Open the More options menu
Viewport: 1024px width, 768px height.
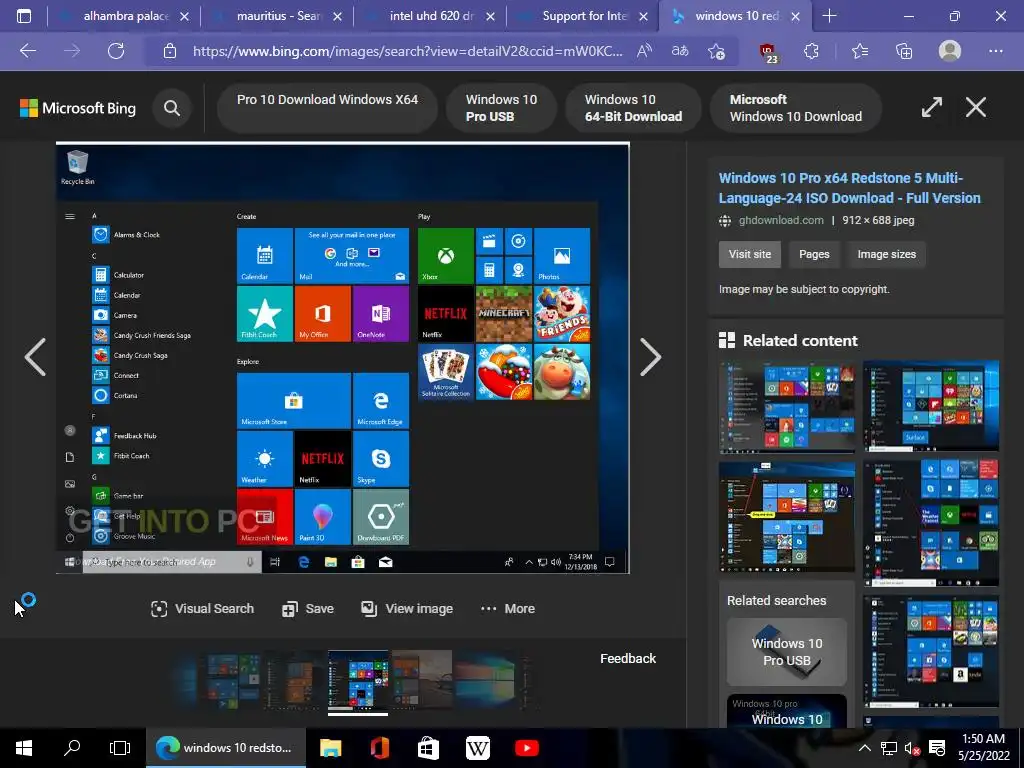click(x=507, y=609)
